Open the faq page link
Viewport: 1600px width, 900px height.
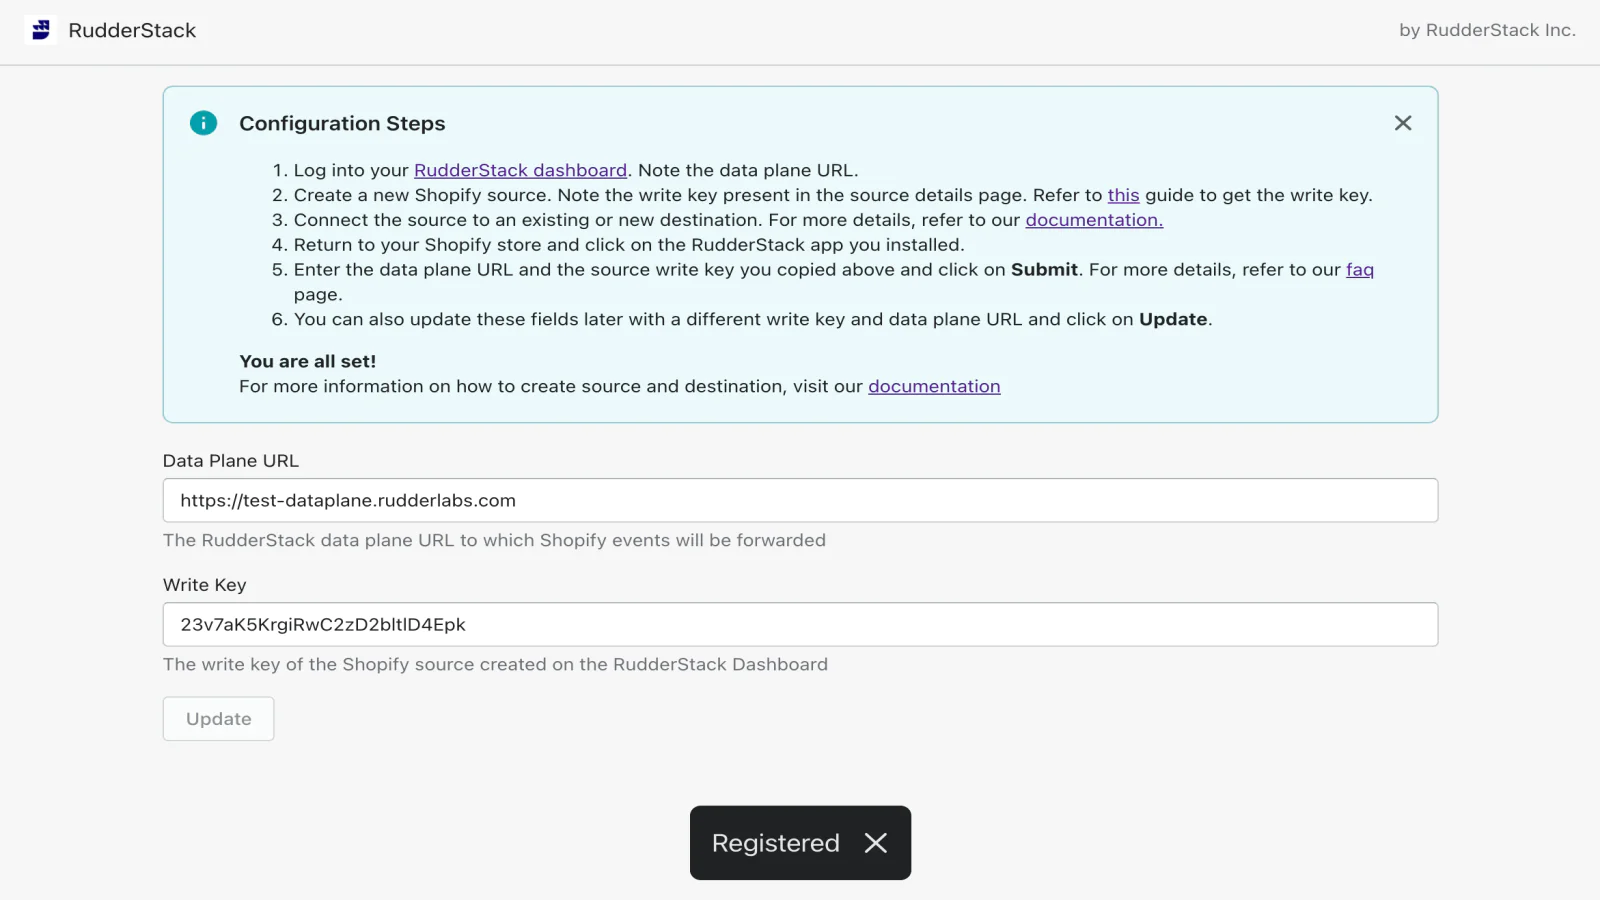[1359, 270]
